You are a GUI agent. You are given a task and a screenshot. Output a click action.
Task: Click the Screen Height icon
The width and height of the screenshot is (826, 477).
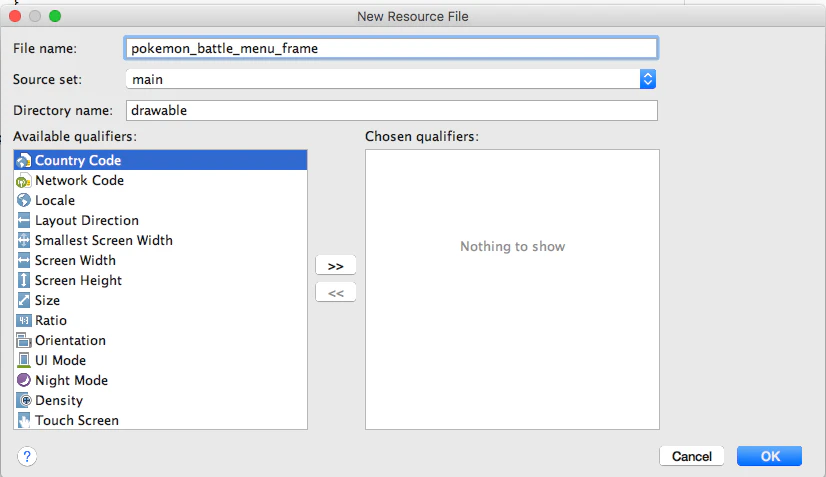pos(24,280)
